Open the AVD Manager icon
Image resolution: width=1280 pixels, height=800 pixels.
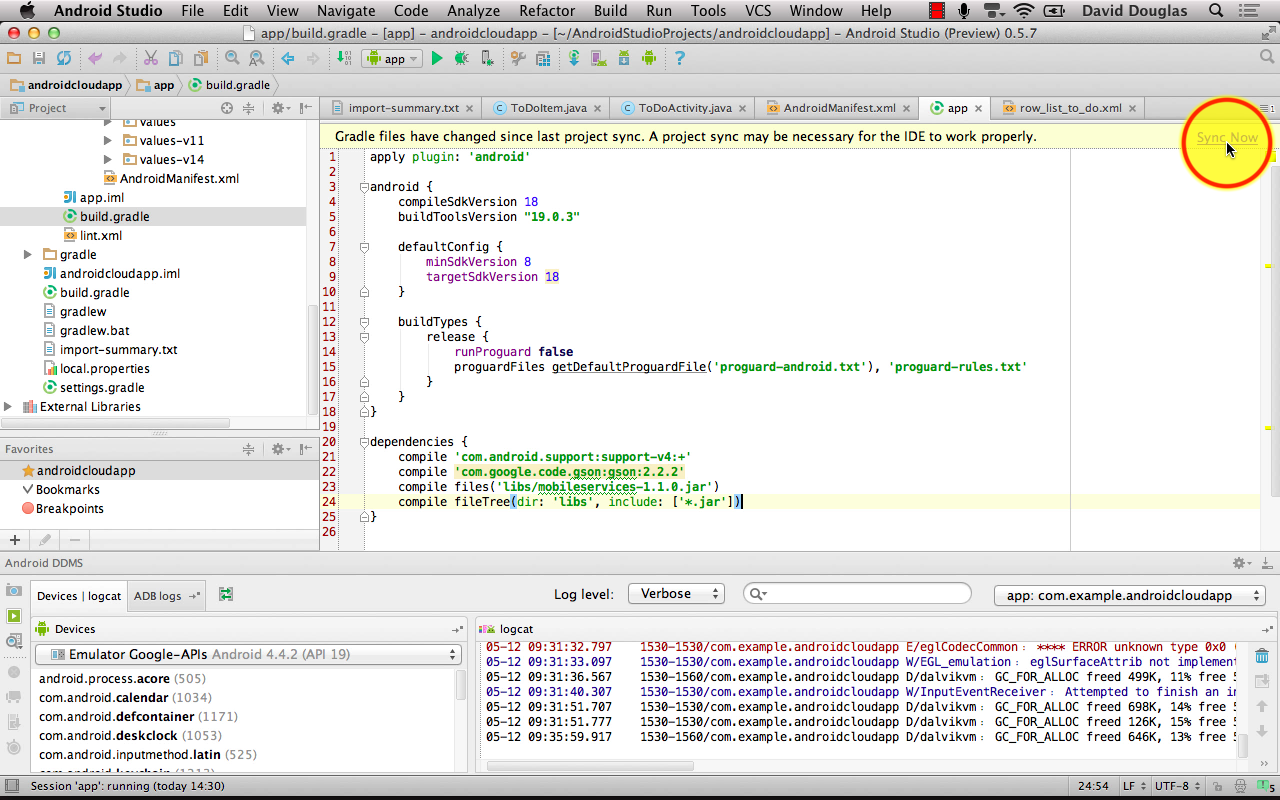pos(599,59)
